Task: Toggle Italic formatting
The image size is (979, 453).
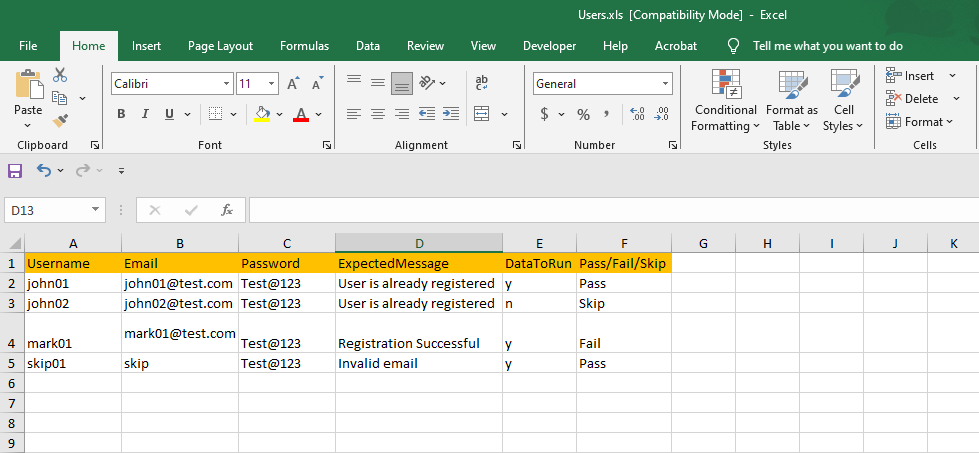Action: [145, 114]
